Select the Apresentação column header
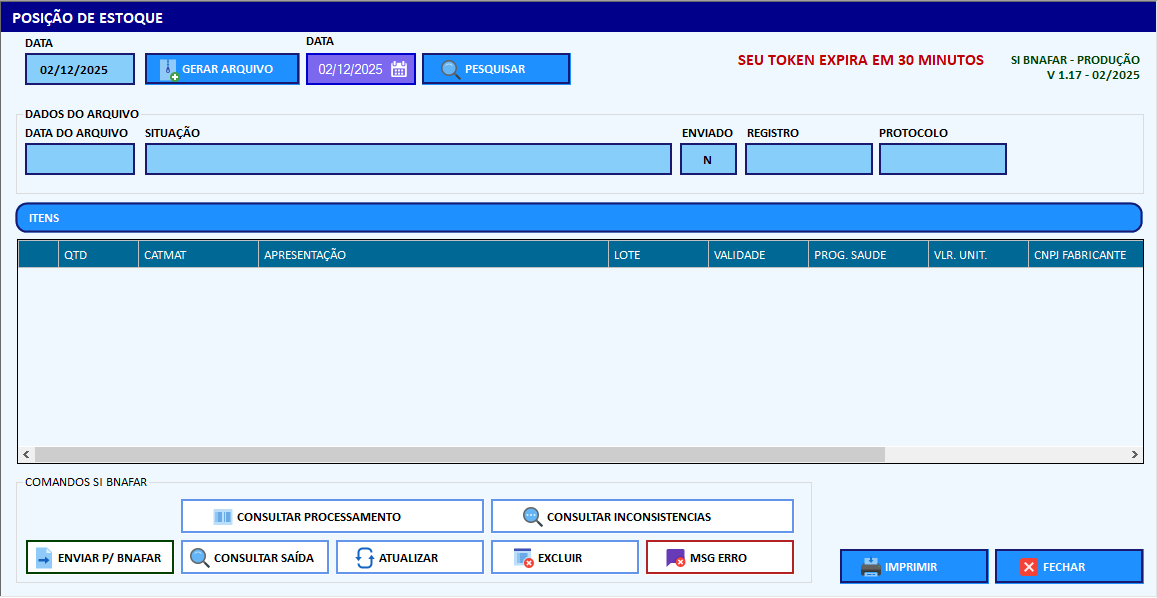The height and width of the screenshot is (598, 1157). [304, 255]
